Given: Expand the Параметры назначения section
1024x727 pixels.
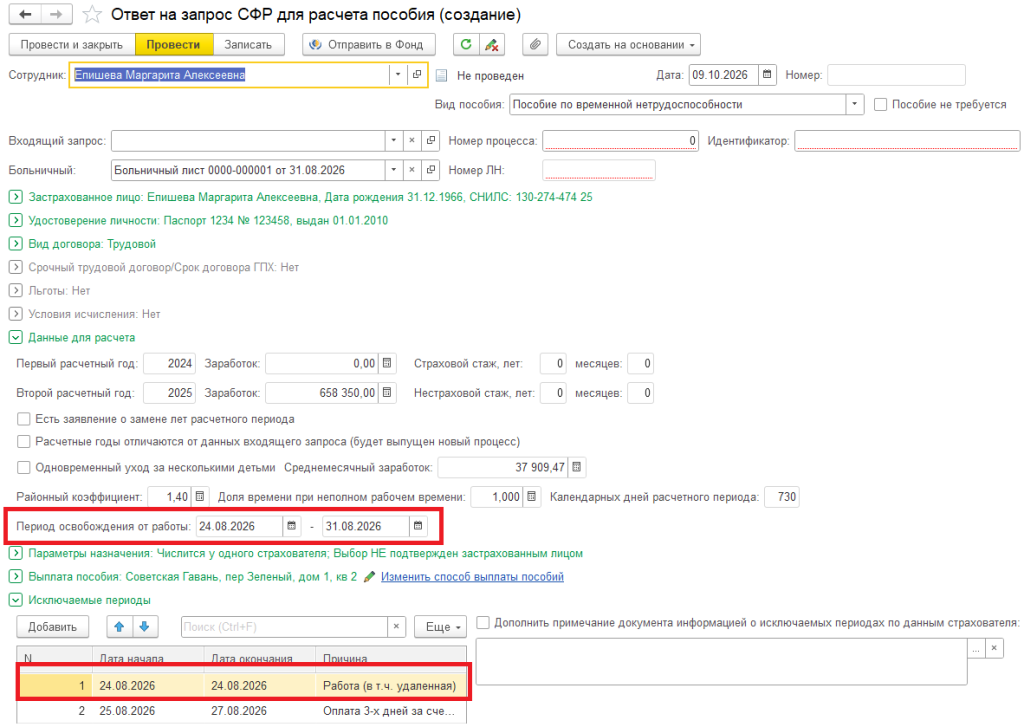Looking at the screenshot, I should point(16,553).
